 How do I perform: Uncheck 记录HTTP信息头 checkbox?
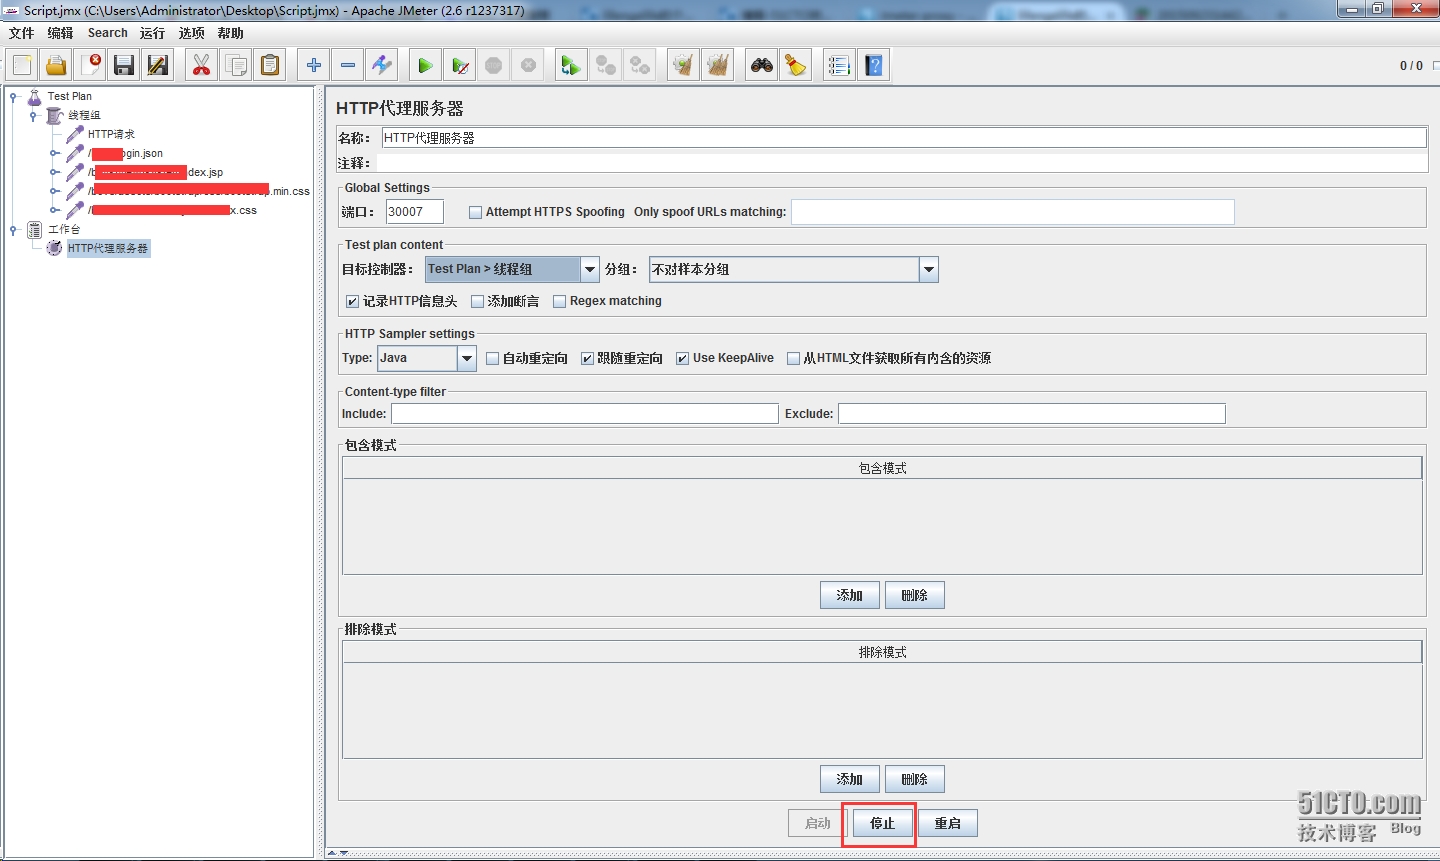[x=352, y=301]
